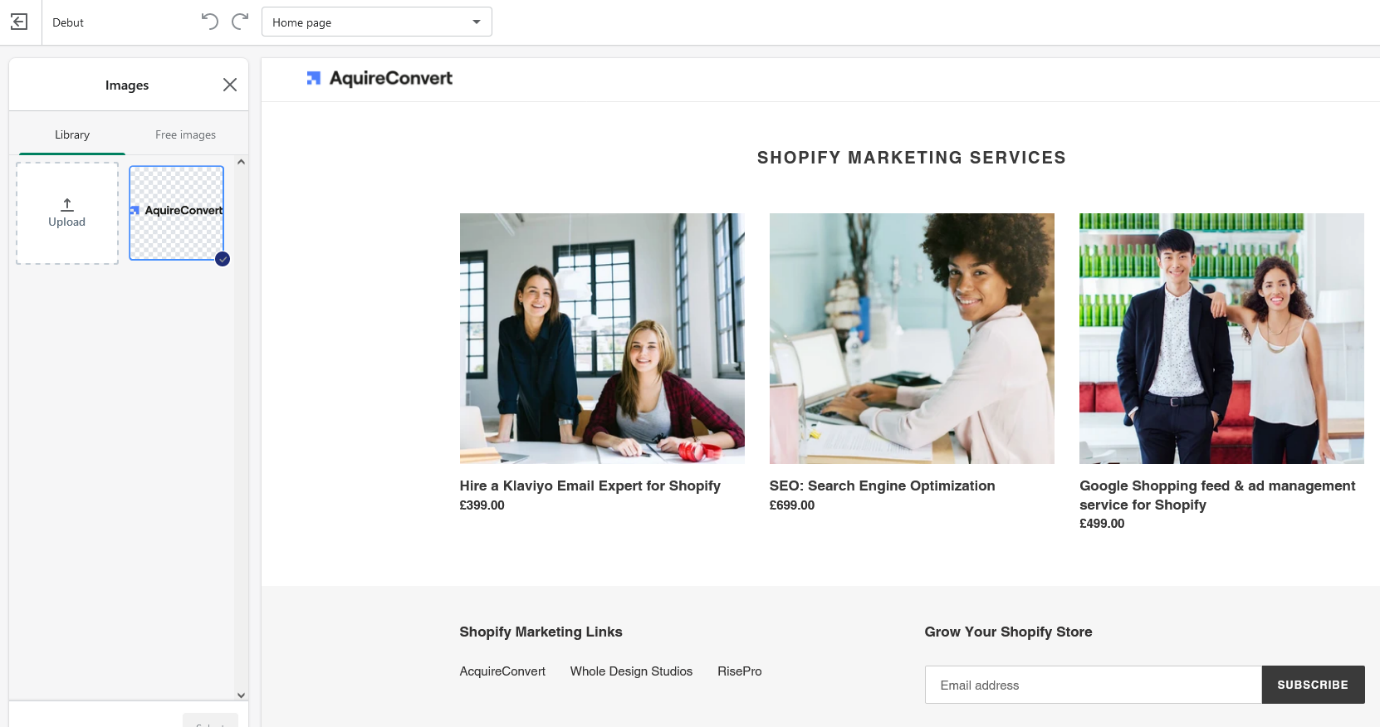The image size is (1380, 727).
Task: Click the redo arrow icon
Action: click(240, 22)
